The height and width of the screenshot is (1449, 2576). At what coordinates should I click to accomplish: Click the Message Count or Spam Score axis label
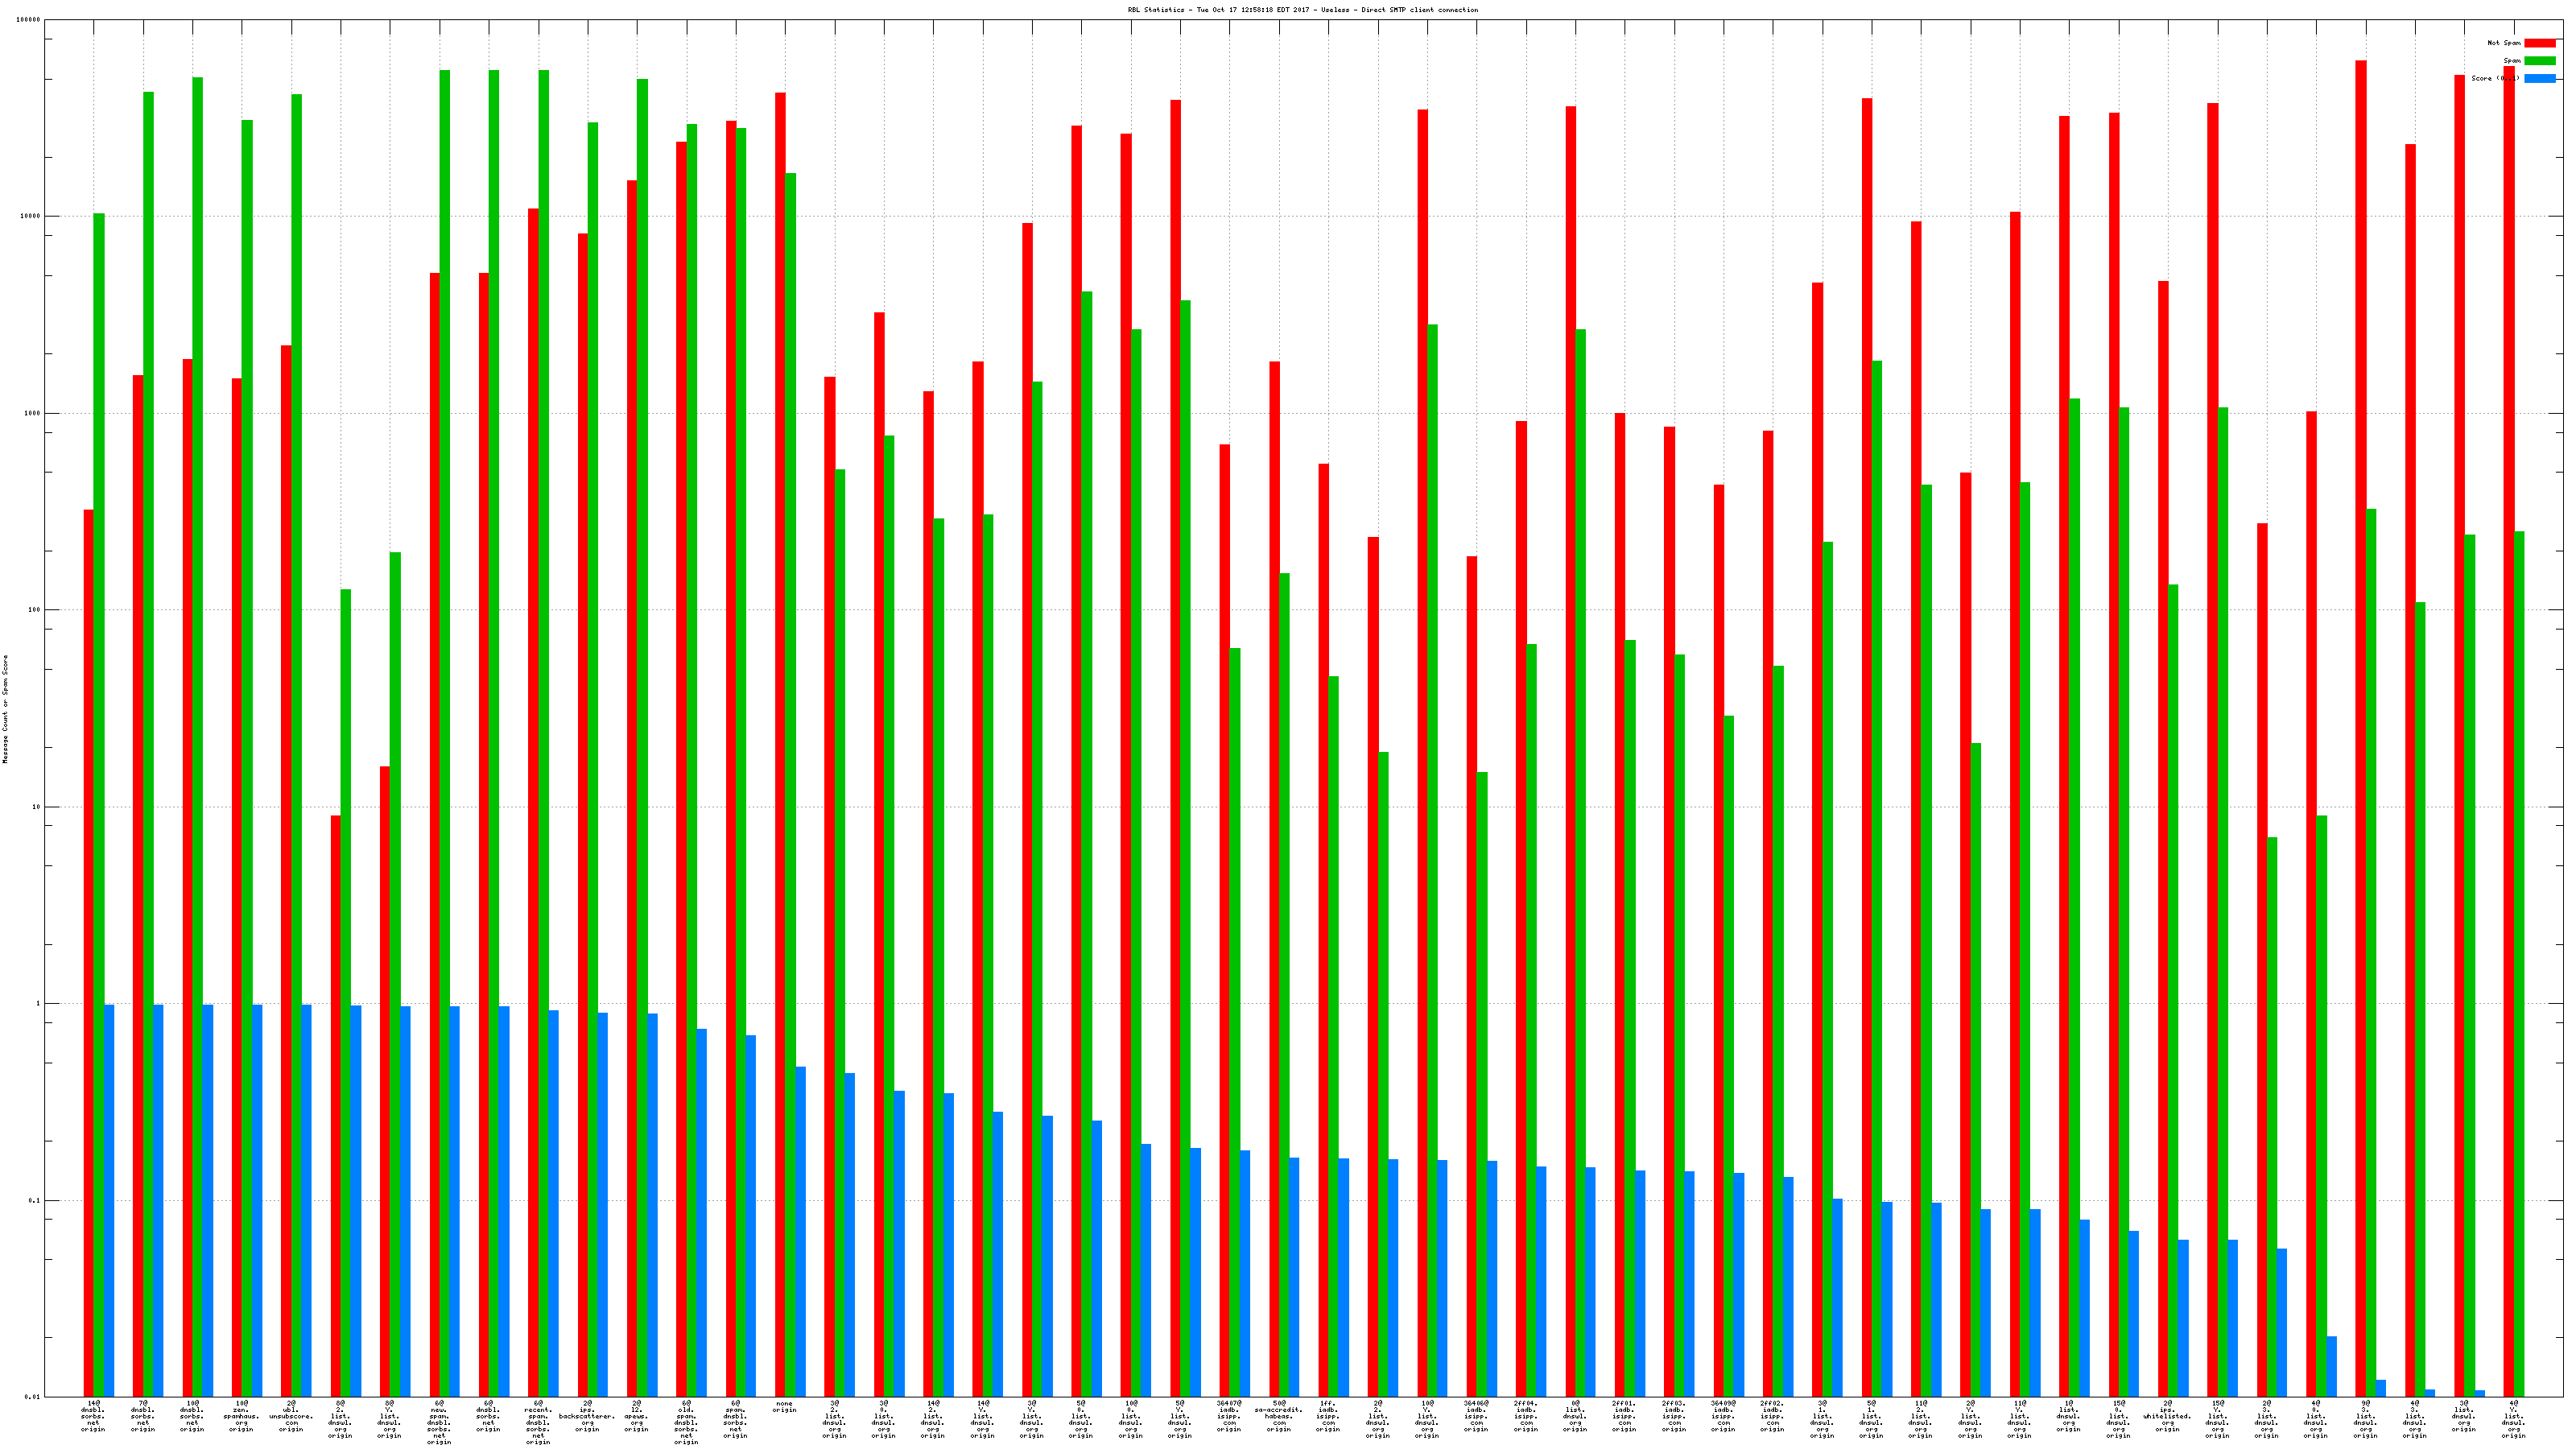click(5, 709)
